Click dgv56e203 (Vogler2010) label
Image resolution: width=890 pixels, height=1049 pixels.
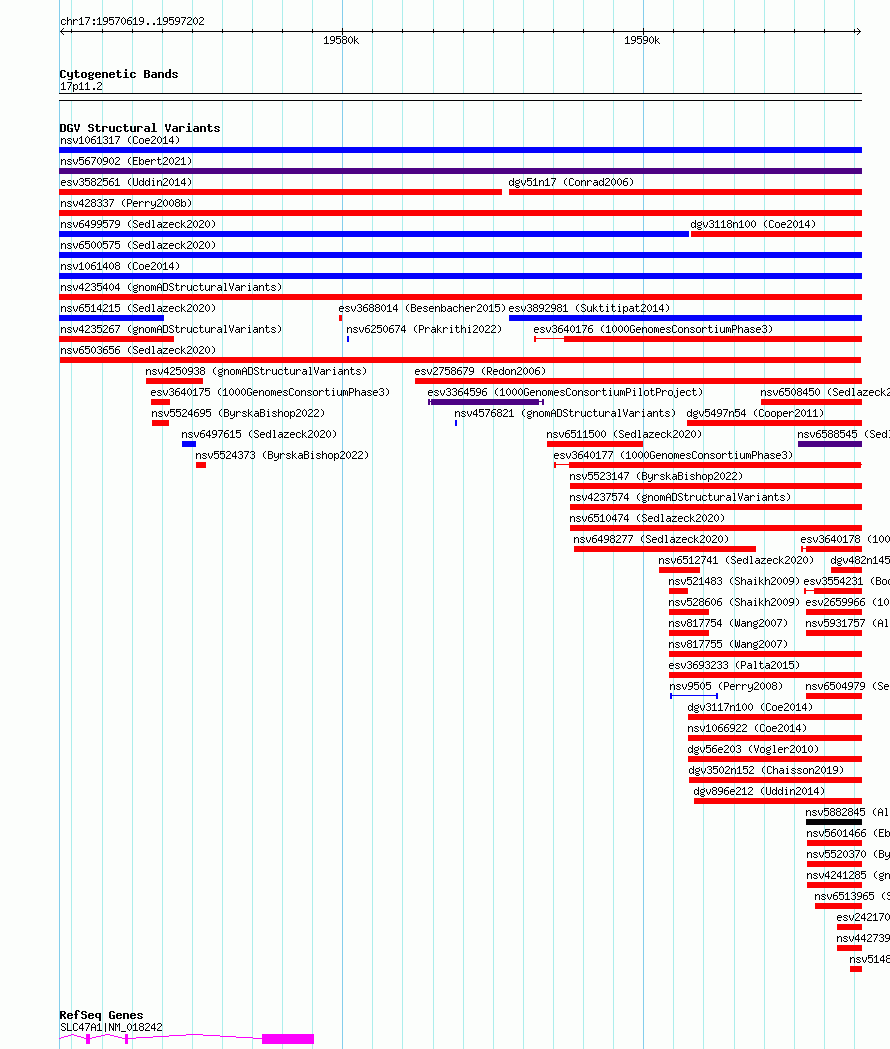point(753,749)
